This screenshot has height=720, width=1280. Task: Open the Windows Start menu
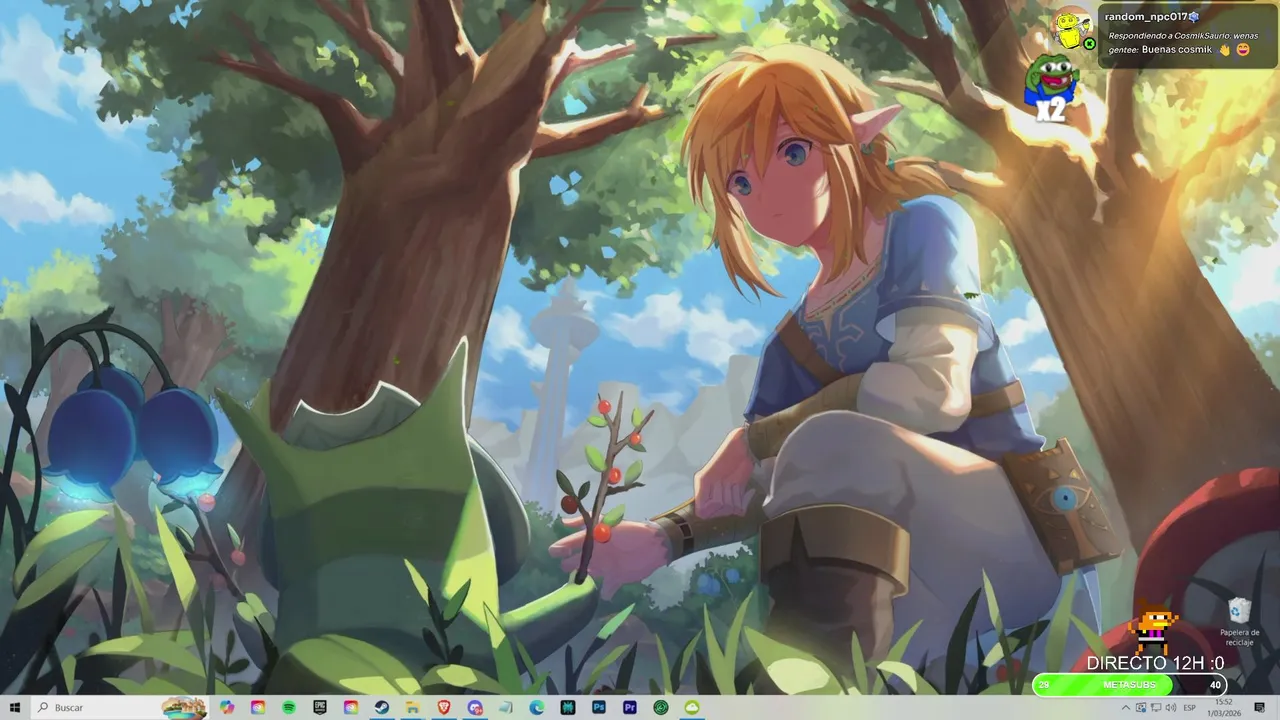point(14,707)
